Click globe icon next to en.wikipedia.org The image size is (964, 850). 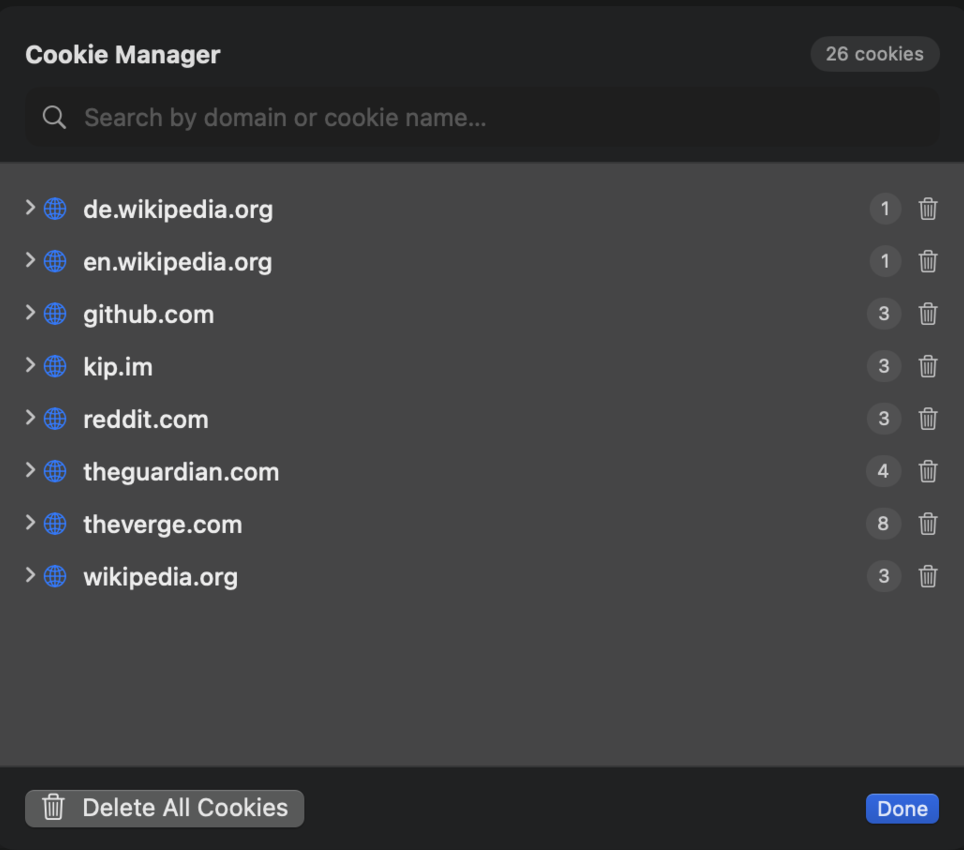(55, 261)
